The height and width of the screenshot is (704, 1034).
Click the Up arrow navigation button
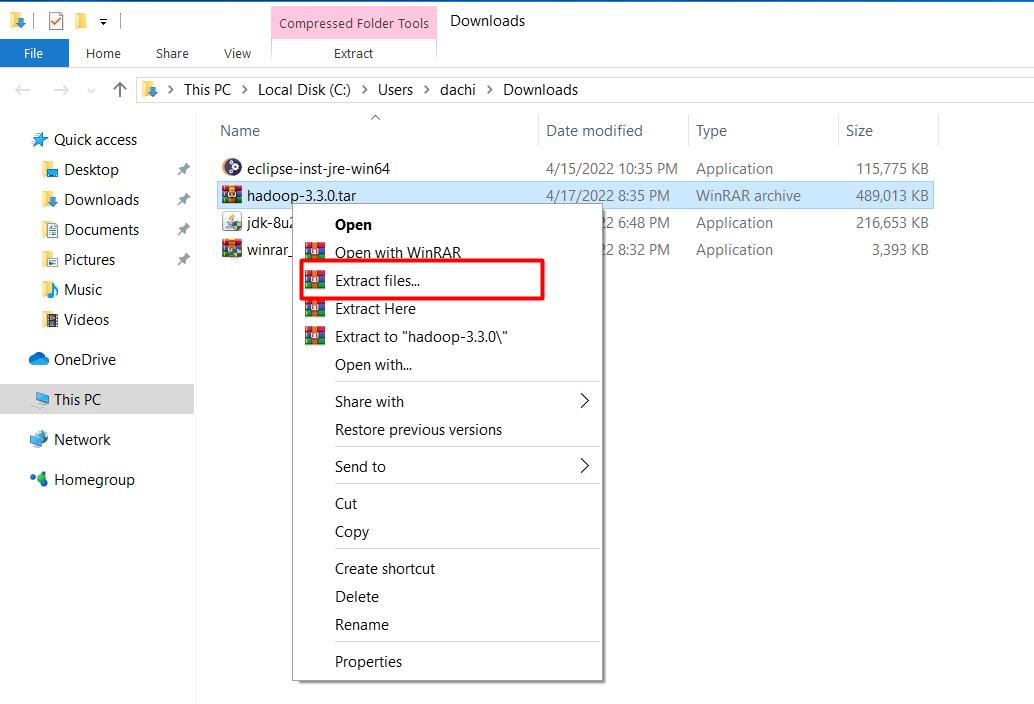[x=120, y=90]
